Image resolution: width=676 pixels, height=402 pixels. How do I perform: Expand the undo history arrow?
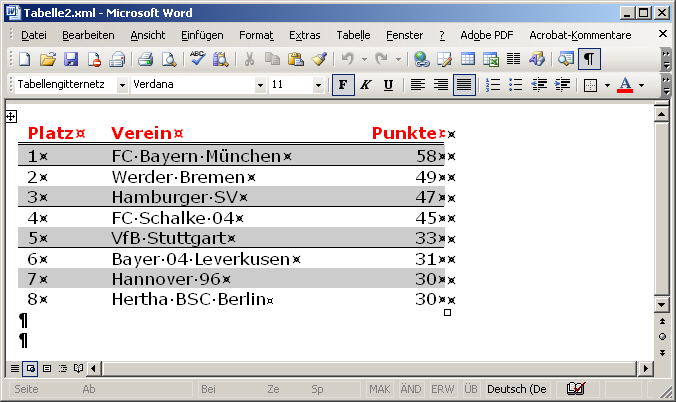(x=364, y=59)
